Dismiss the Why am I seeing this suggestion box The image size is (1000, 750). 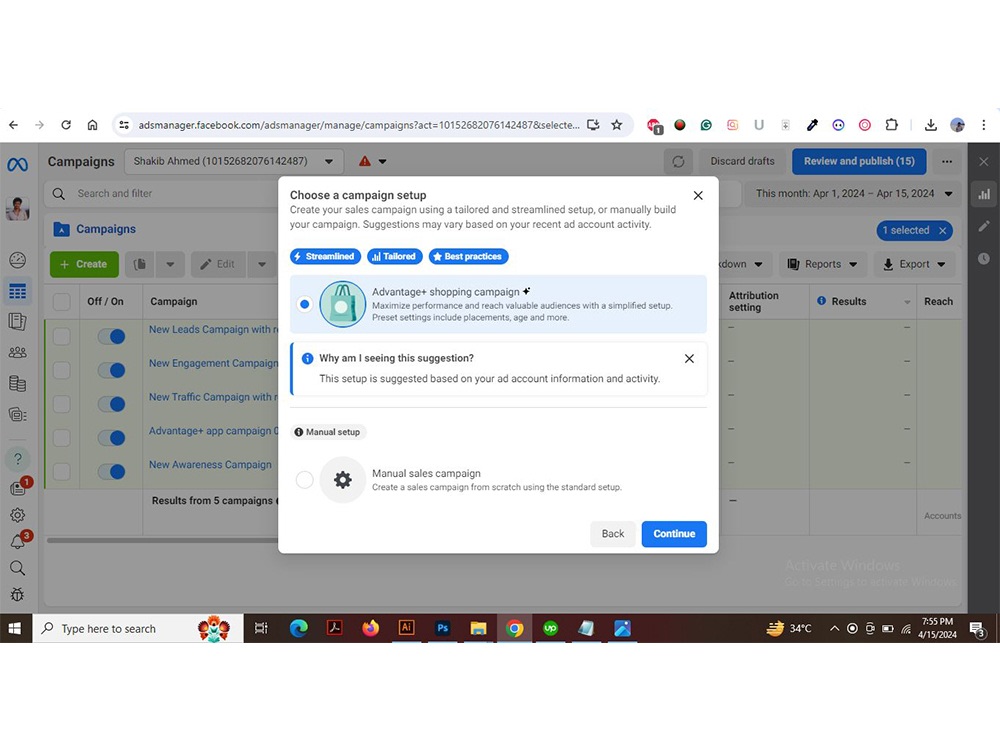pos(689,358)
